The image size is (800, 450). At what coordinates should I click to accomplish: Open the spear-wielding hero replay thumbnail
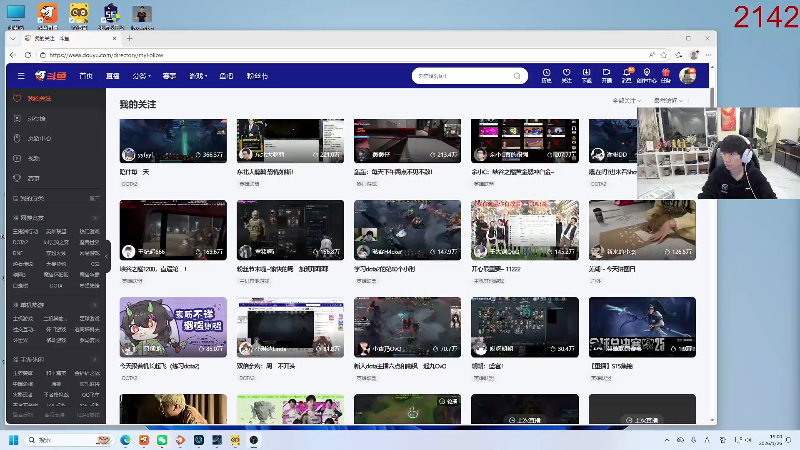tap(642, 327)
